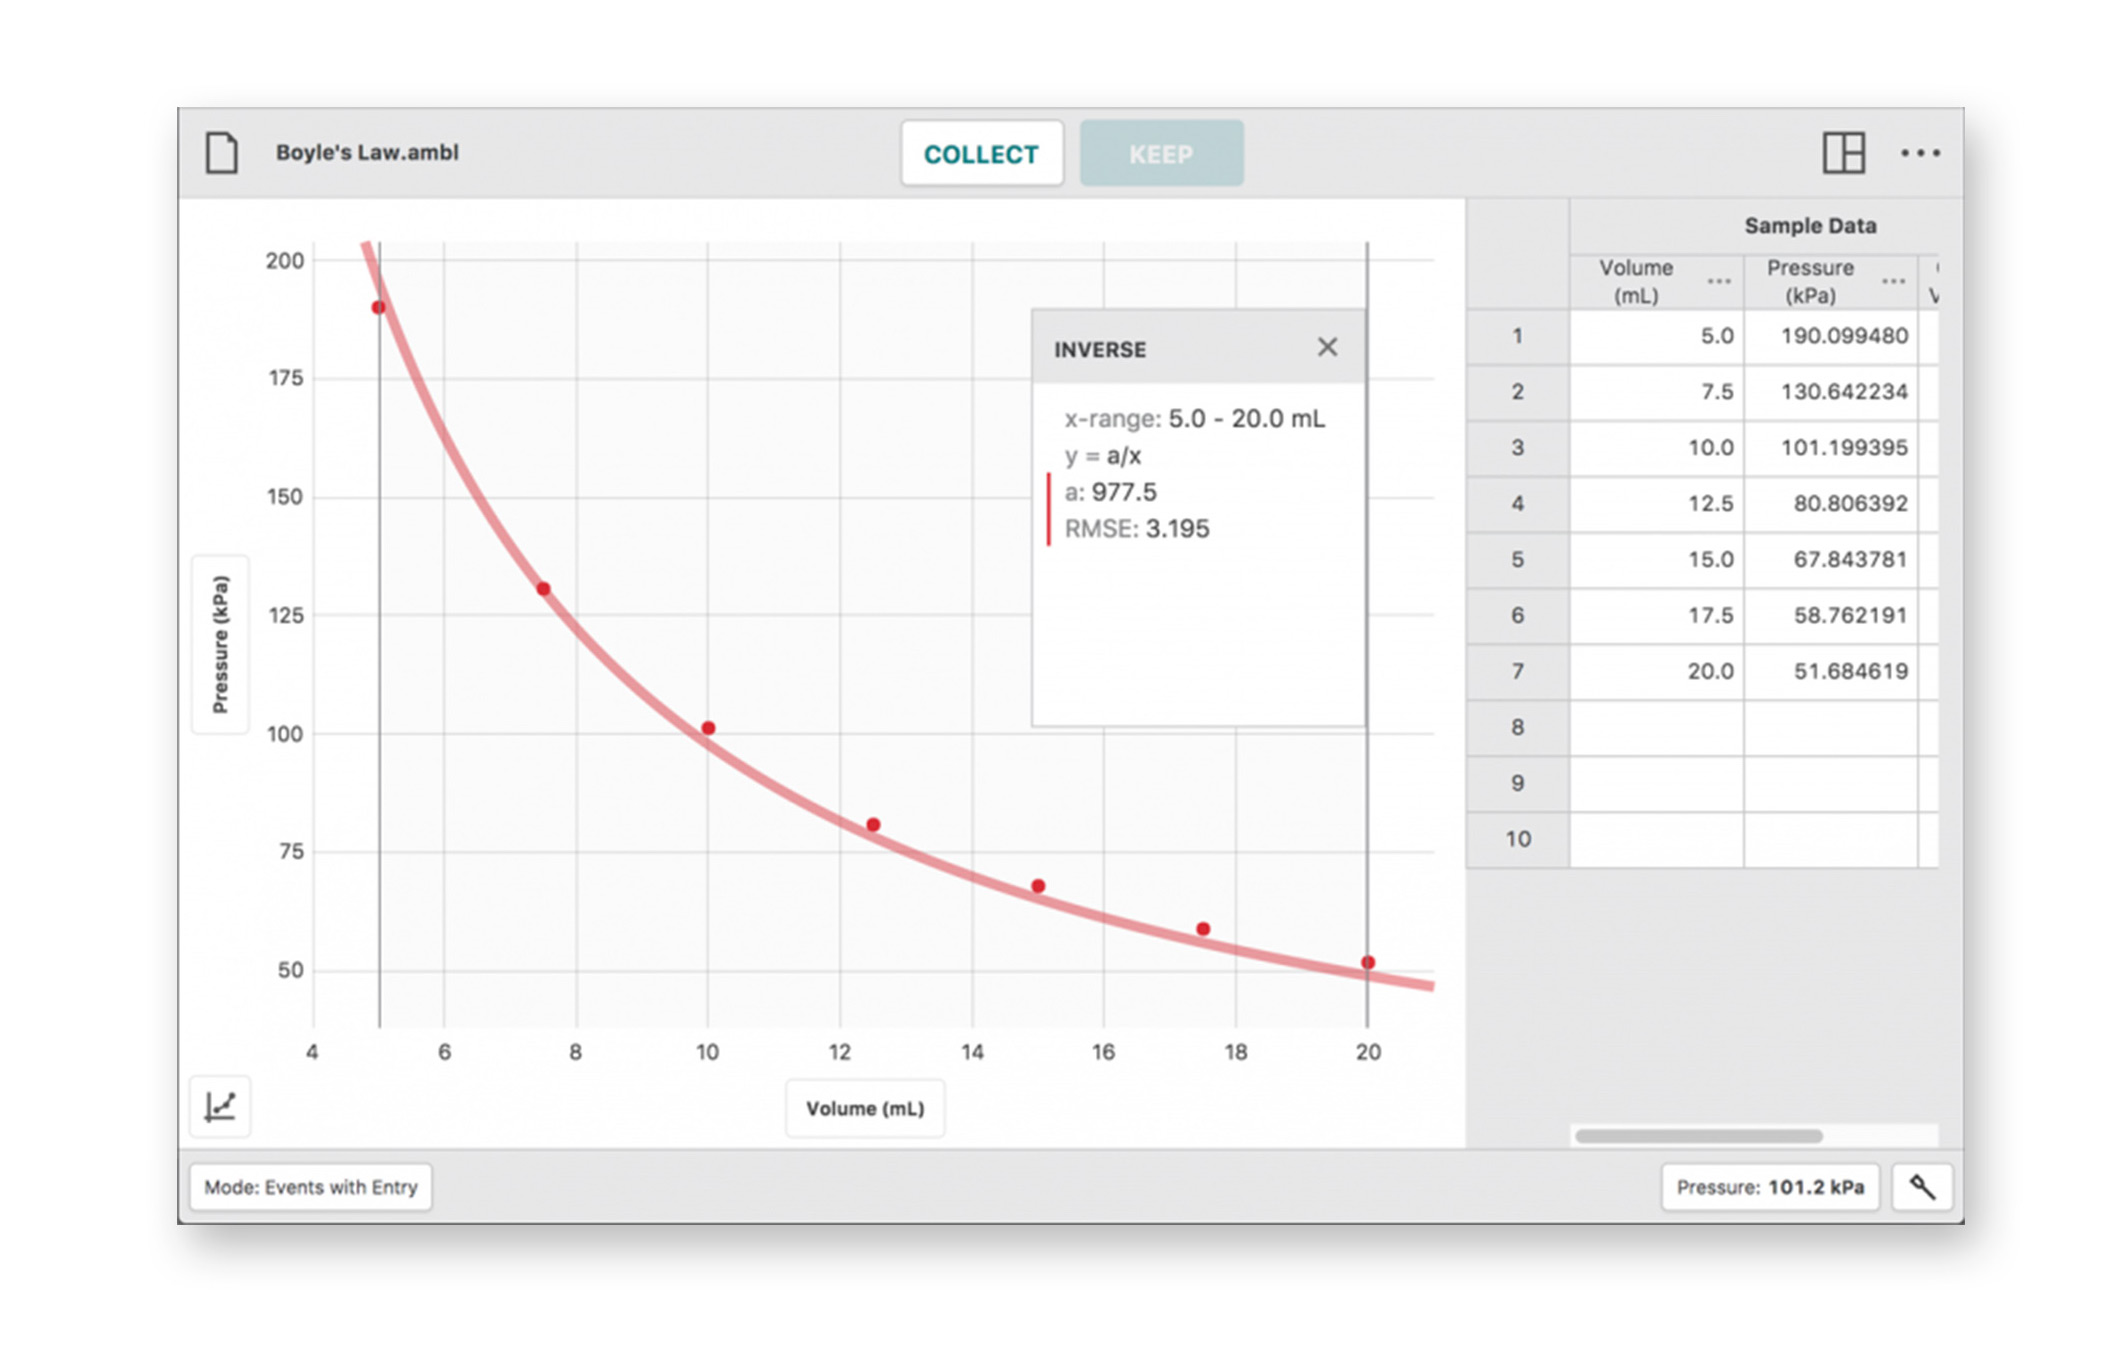Screen dimensions: 2128x1357
Task: Click the y = a/x equation text
Action: (1103, 456)
